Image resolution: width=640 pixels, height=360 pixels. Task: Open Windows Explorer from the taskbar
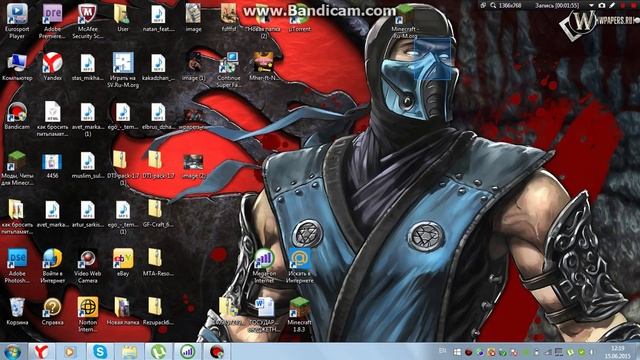[x=129, y=352]
